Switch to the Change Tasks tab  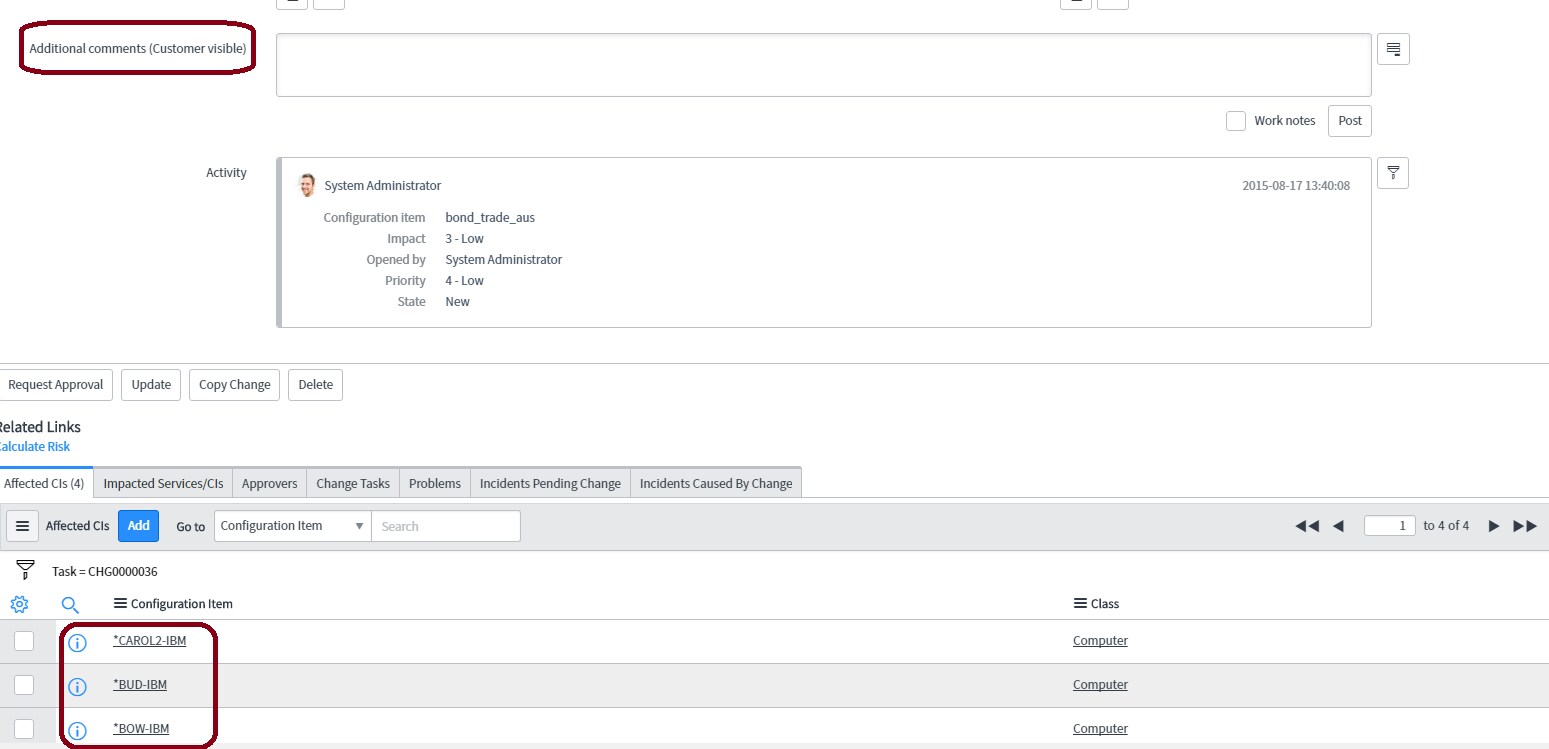352,483
